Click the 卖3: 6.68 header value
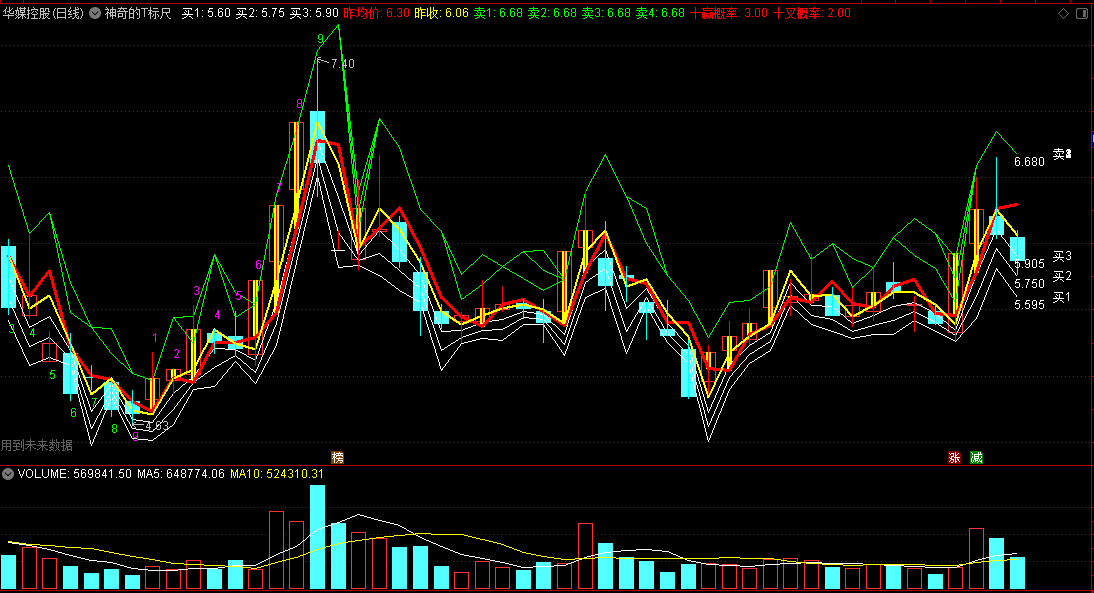Image resolution: width=1094 pixels, height=593 pixels. click(606, 13)
